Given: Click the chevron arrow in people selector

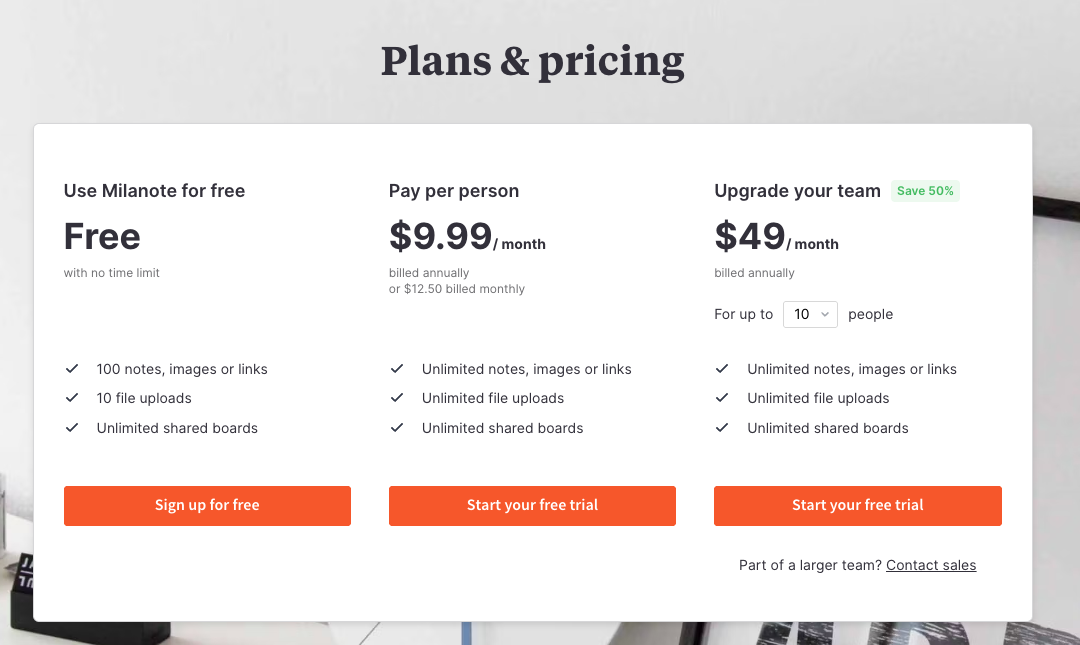Looking at the screenshot, I should point(824,314).
